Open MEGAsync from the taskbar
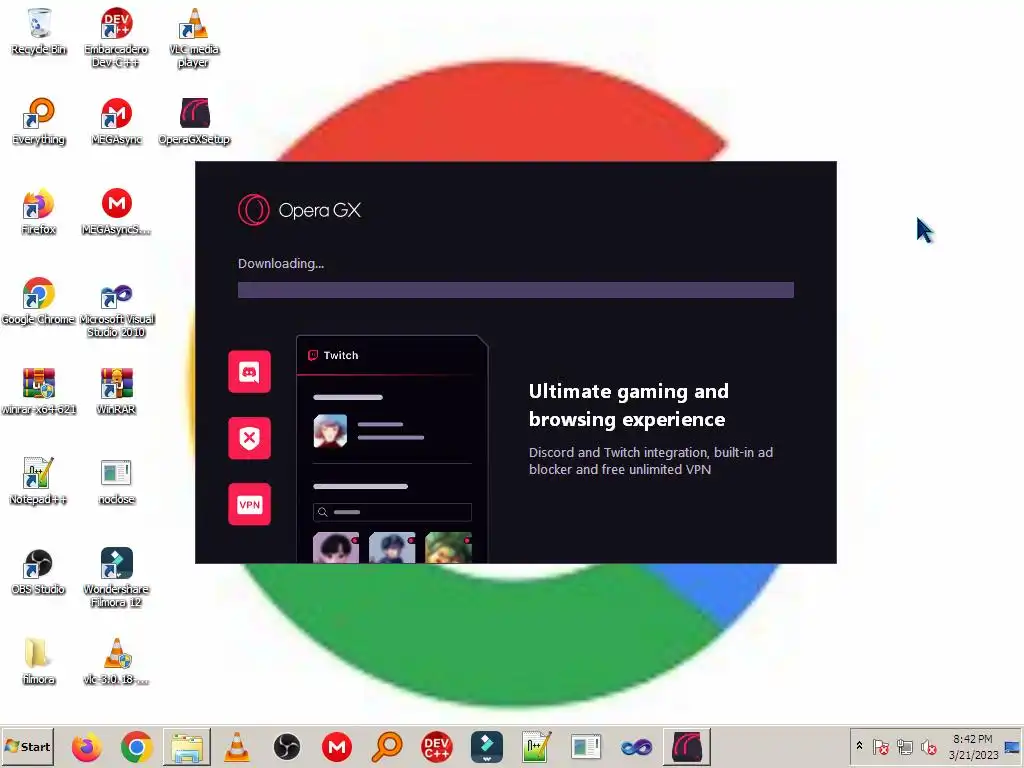 [337, 747]
